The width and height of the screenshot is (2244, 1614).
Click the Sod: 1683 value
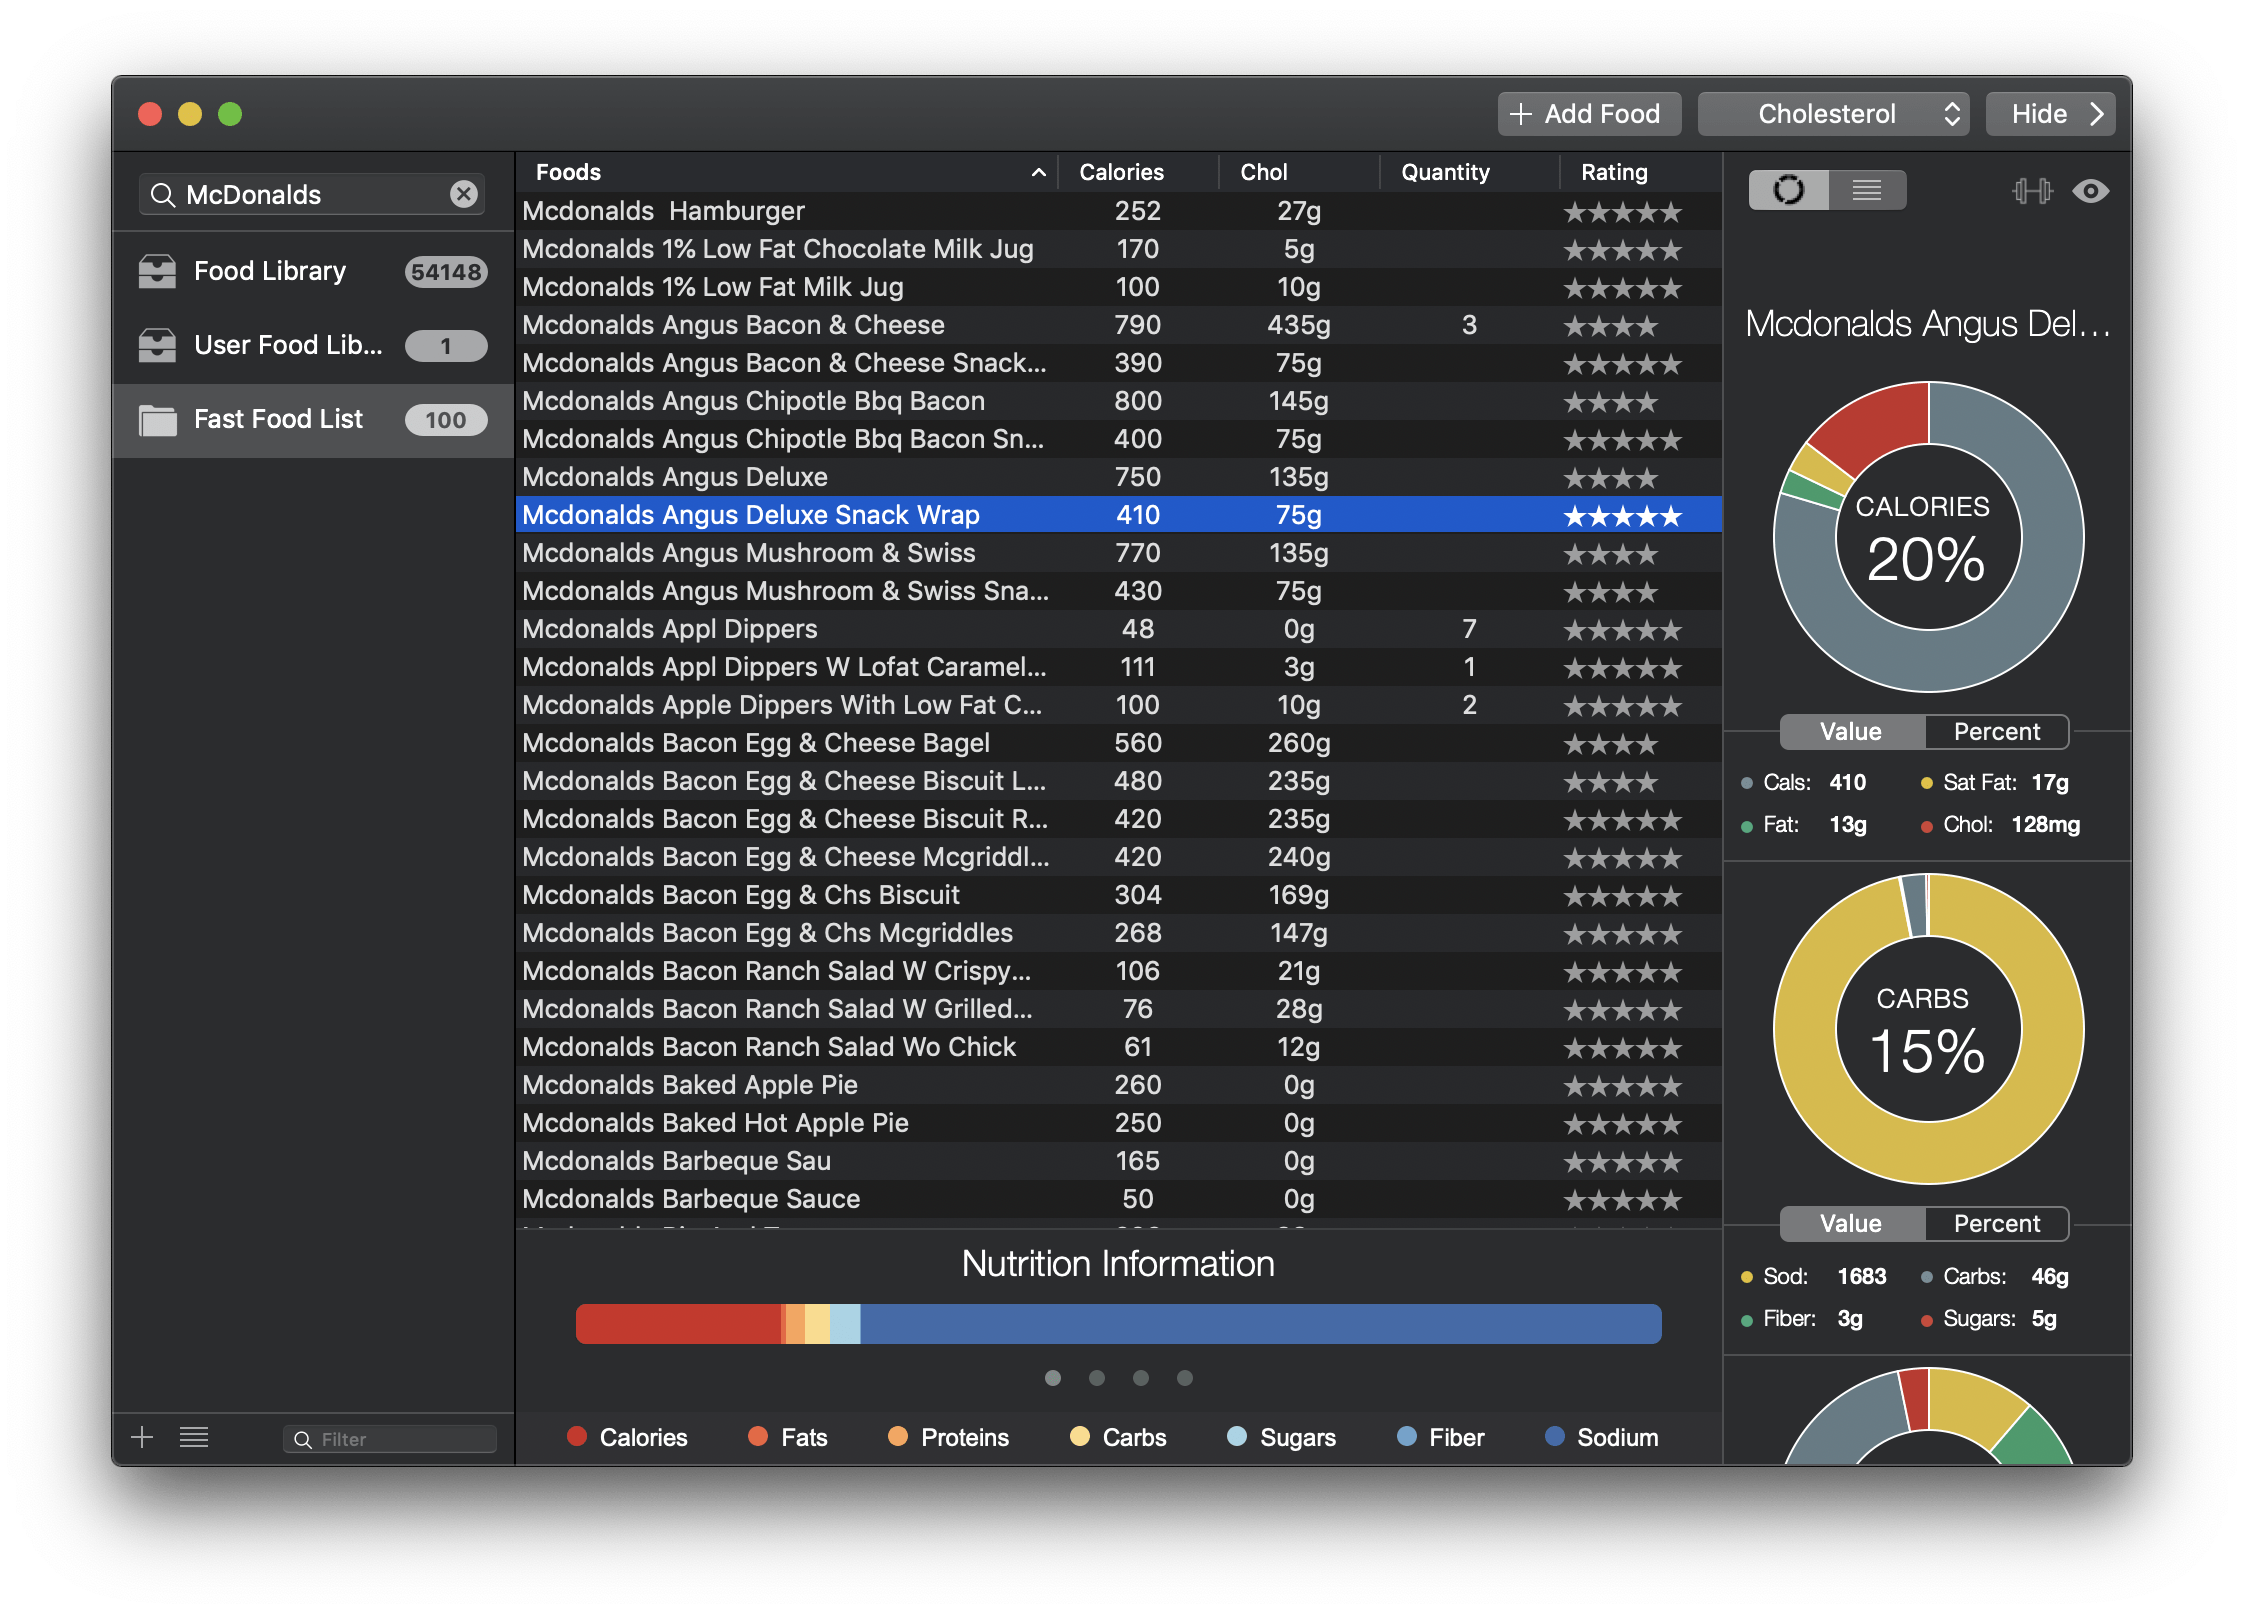pyautogui.click(x=1862, y=1277)
